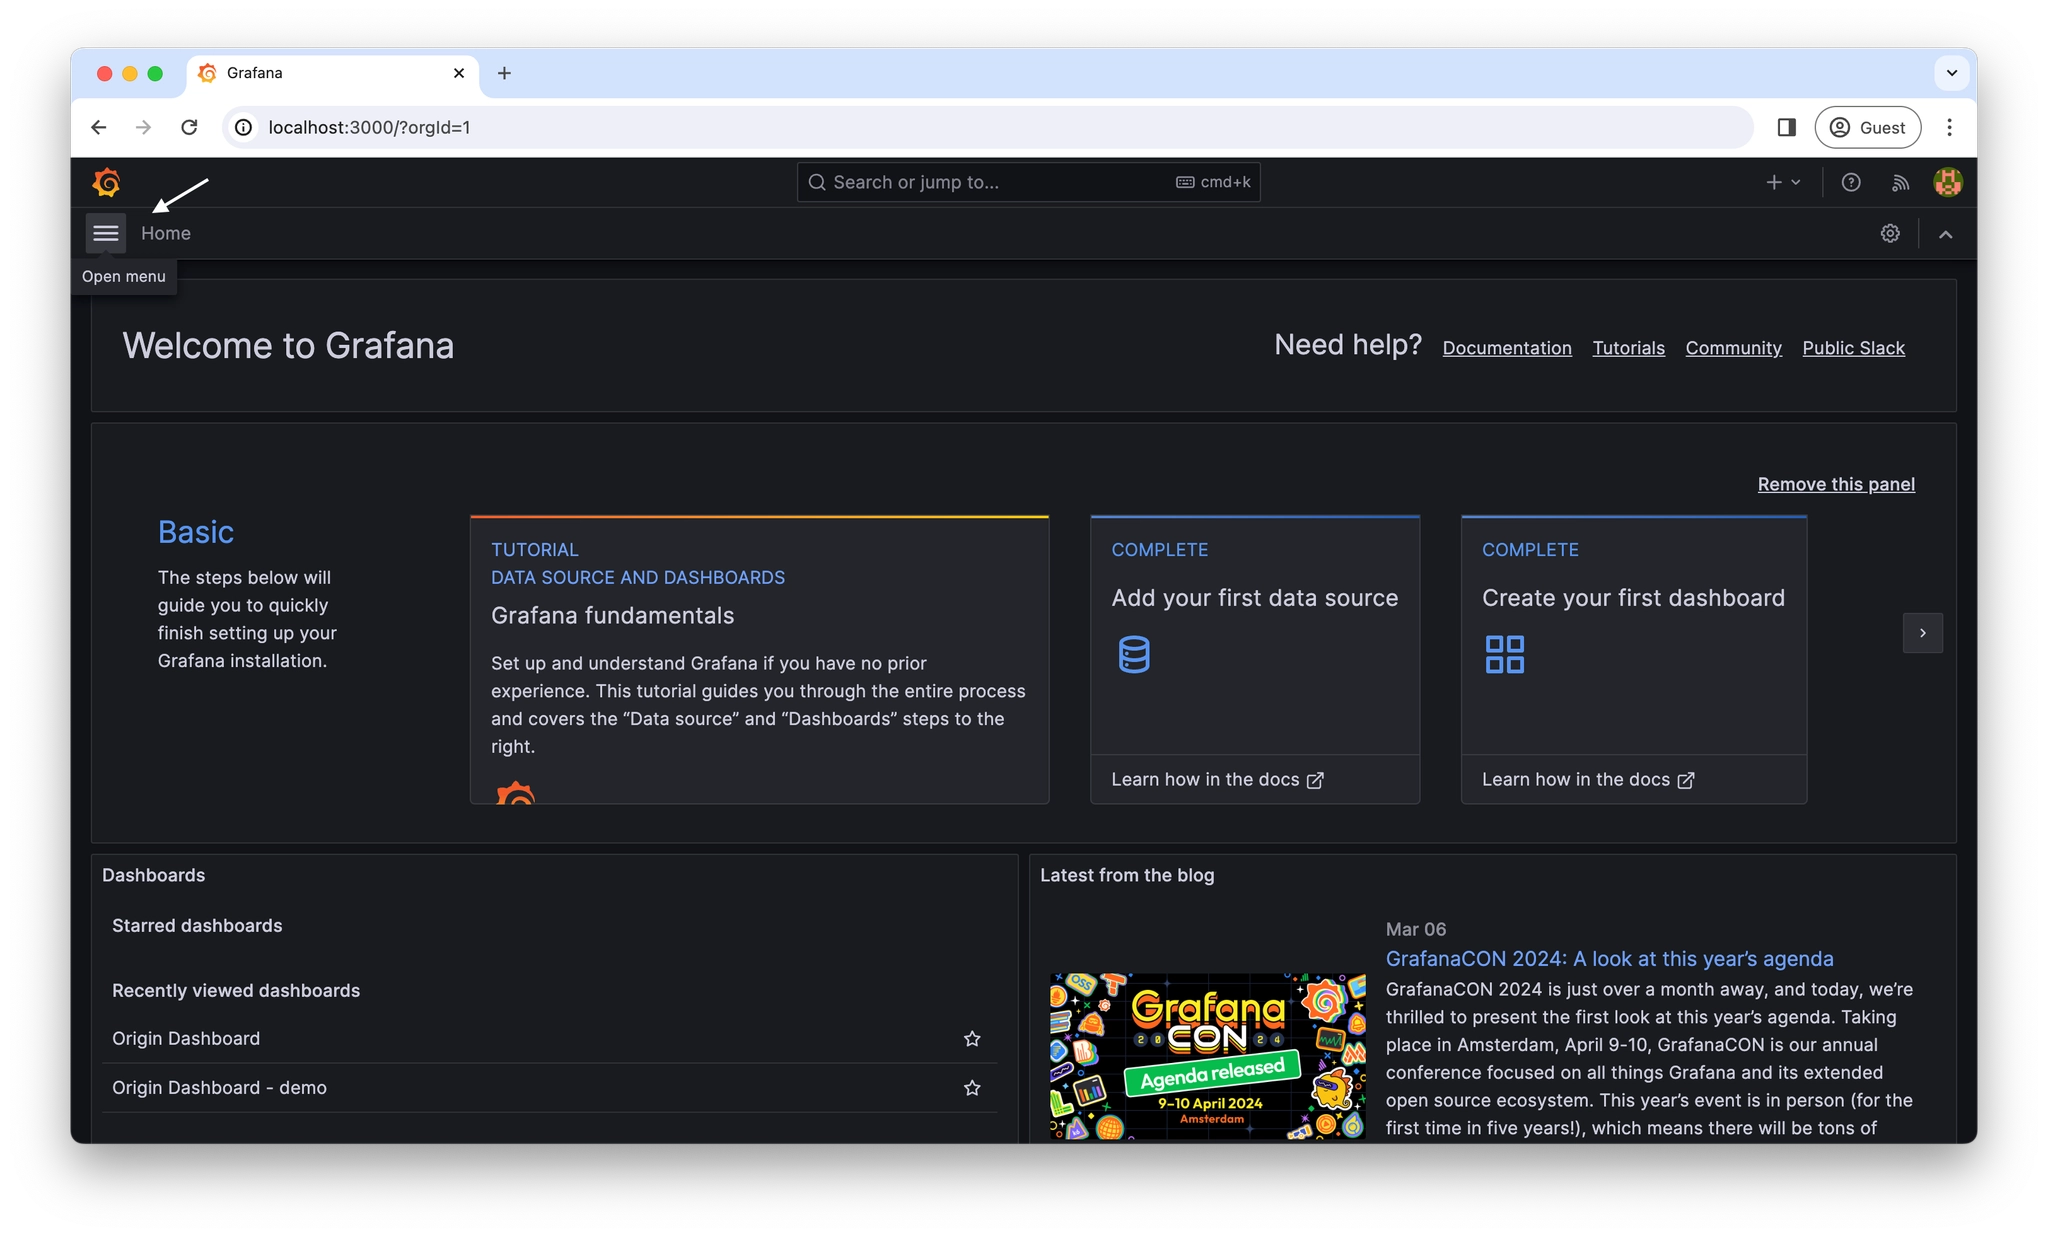The height and width of the screenshot is (1237, 2048).
Task: Click the new item plus icon
Action: click(x=1772, y=181)
